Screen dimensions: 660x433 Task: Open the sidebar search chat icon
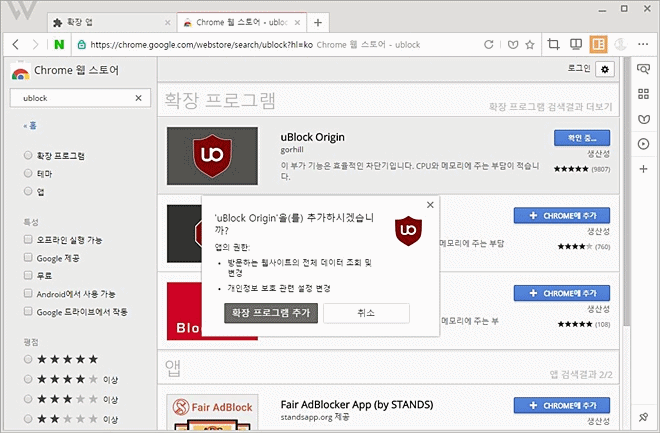click(643, 69)
